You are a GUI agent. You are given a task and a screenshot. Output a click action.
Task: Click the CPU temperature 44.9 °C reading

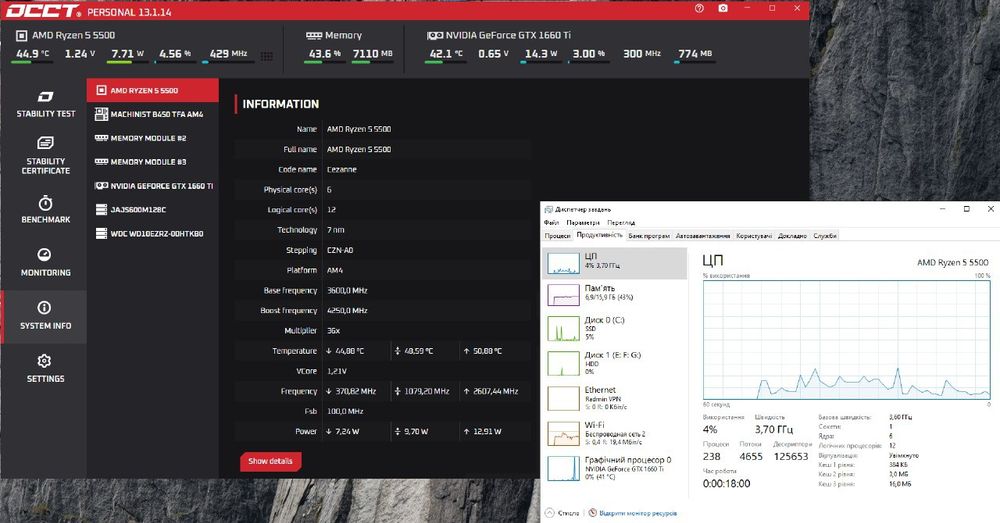(33, 54)
